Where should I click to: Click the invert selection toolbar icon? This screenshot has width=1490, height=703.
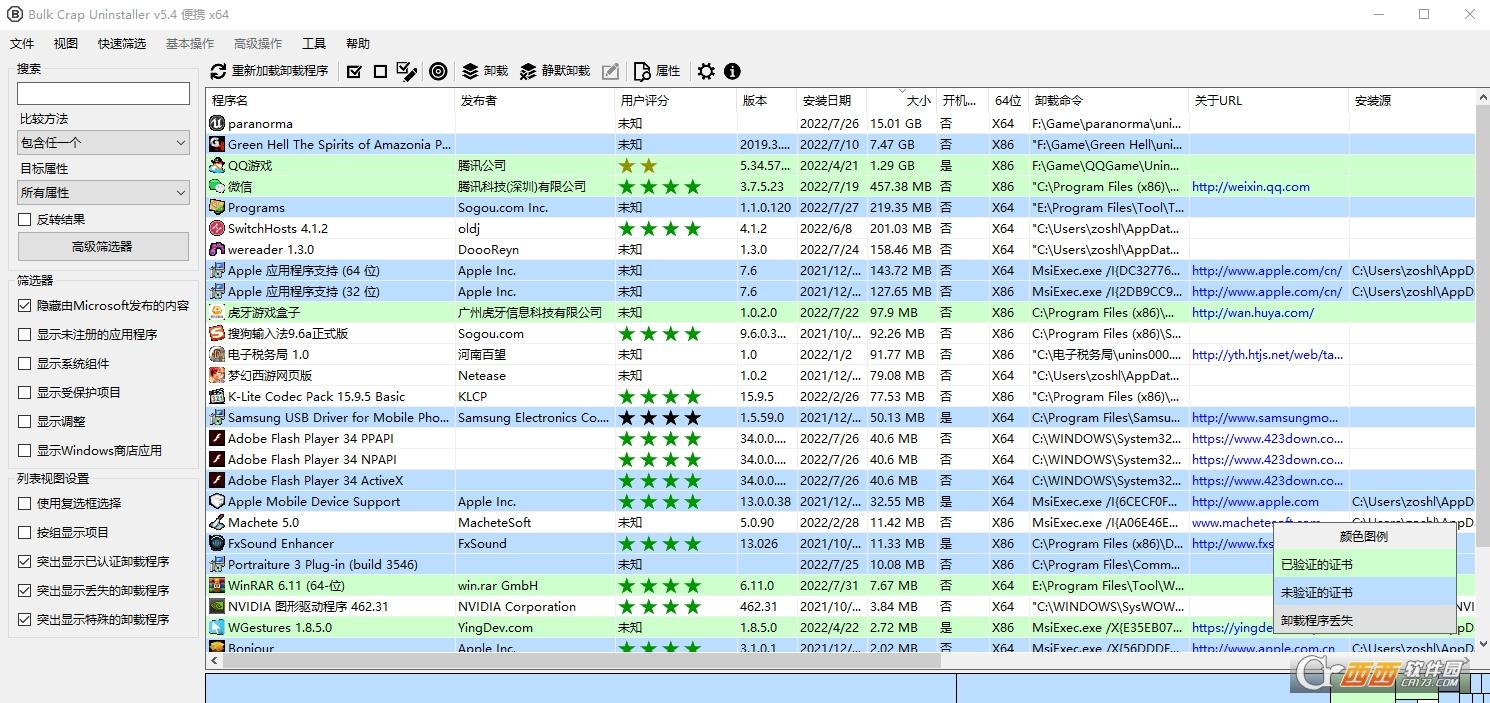coord(407,71)
